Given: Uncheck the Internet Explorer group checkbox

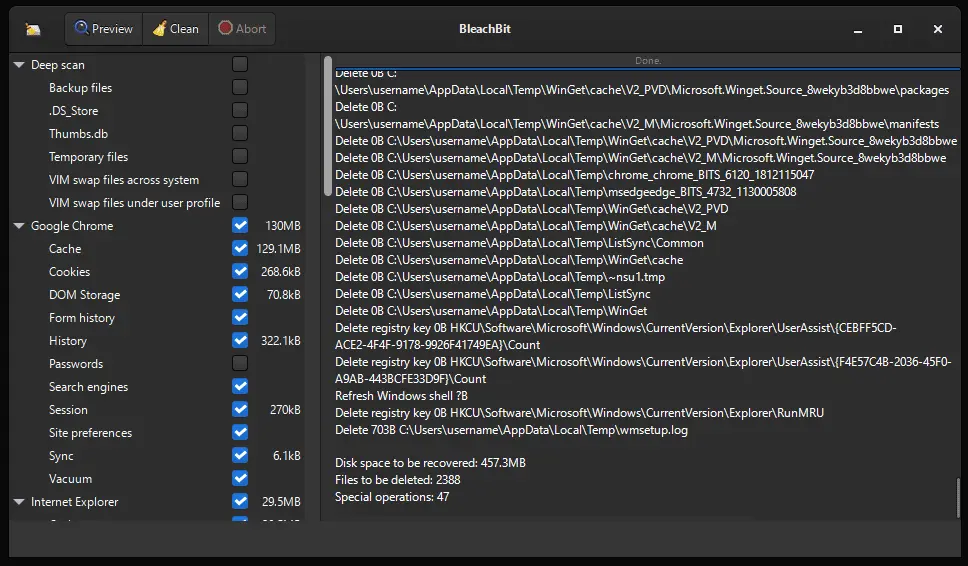Looking at the screenshot, I should [x=240, y=501].
